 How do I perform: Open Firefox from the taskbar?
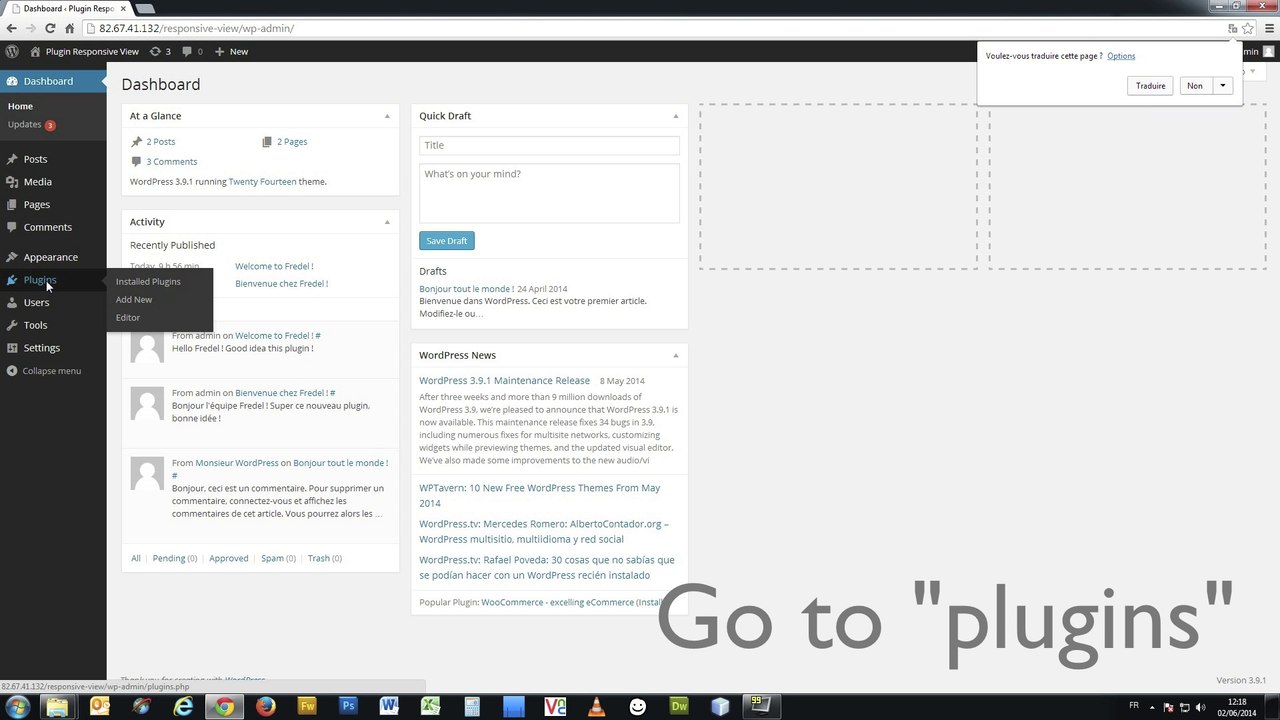coord(265,706)
